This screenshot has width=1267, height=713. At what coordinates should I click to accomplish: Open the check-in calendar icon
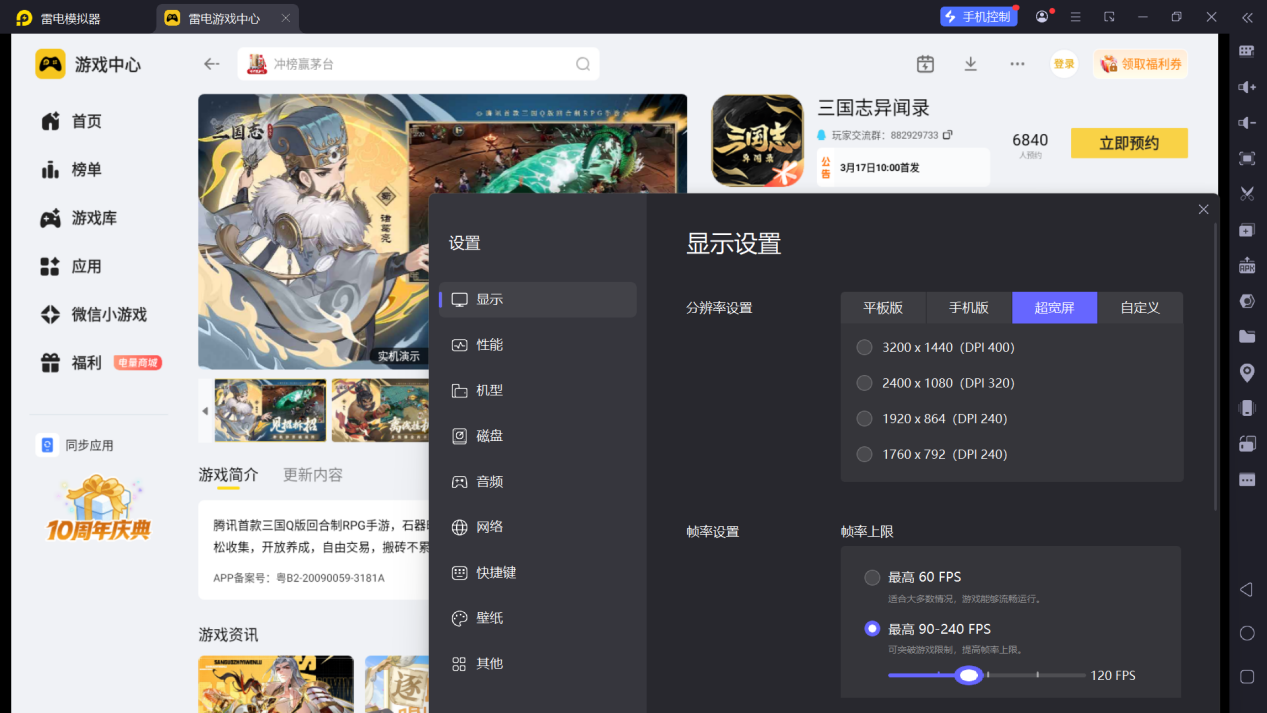pyautogui.click(x=924, y=63)
